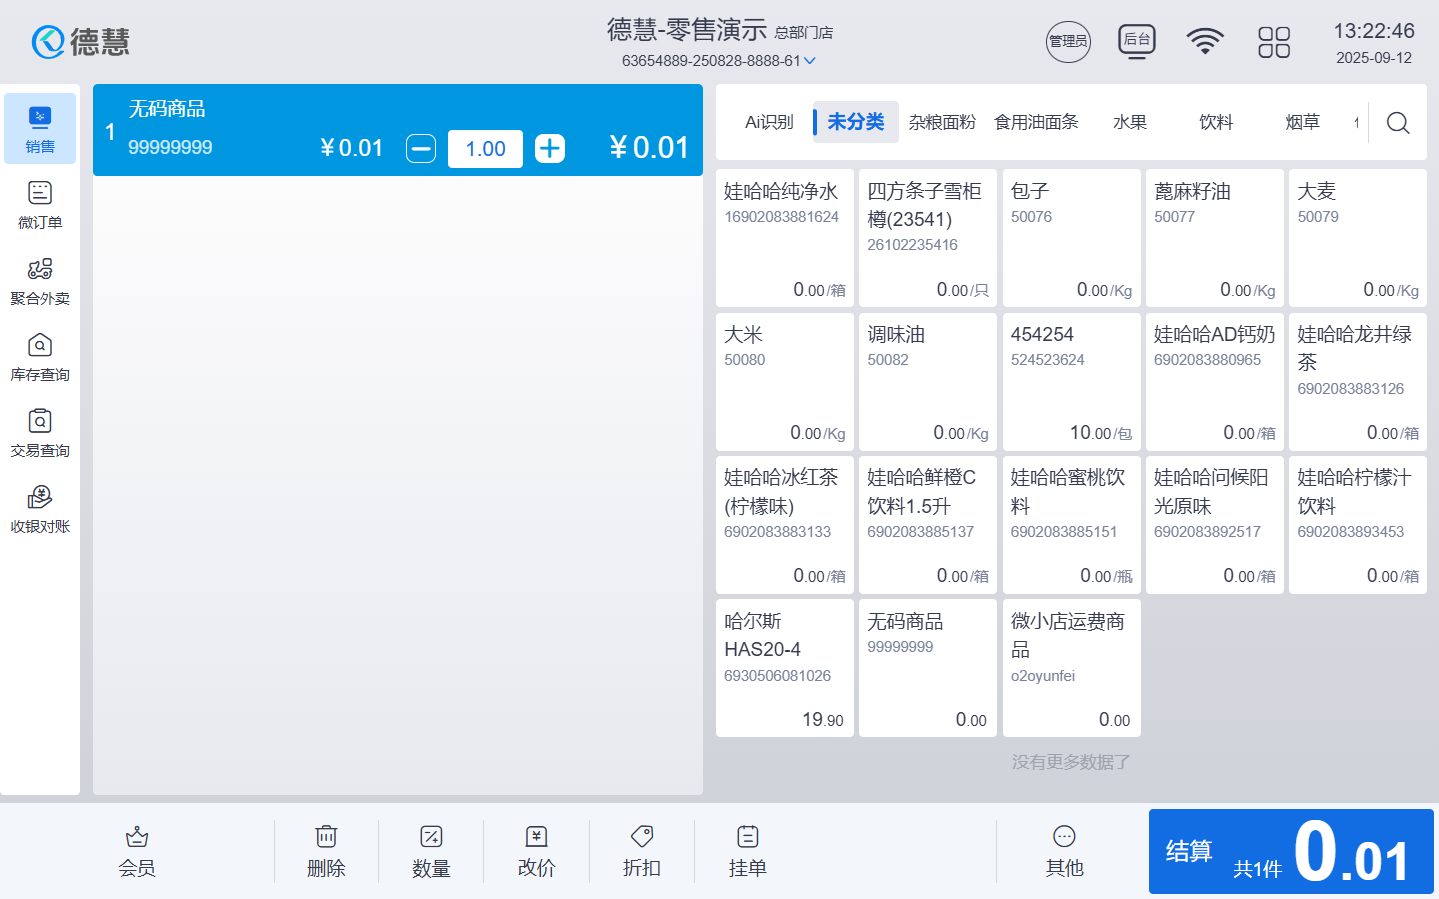Open the 聚合外卖 delivery sidebar icon
This screenshot has width=1439, height=899.
click(40, 281)
